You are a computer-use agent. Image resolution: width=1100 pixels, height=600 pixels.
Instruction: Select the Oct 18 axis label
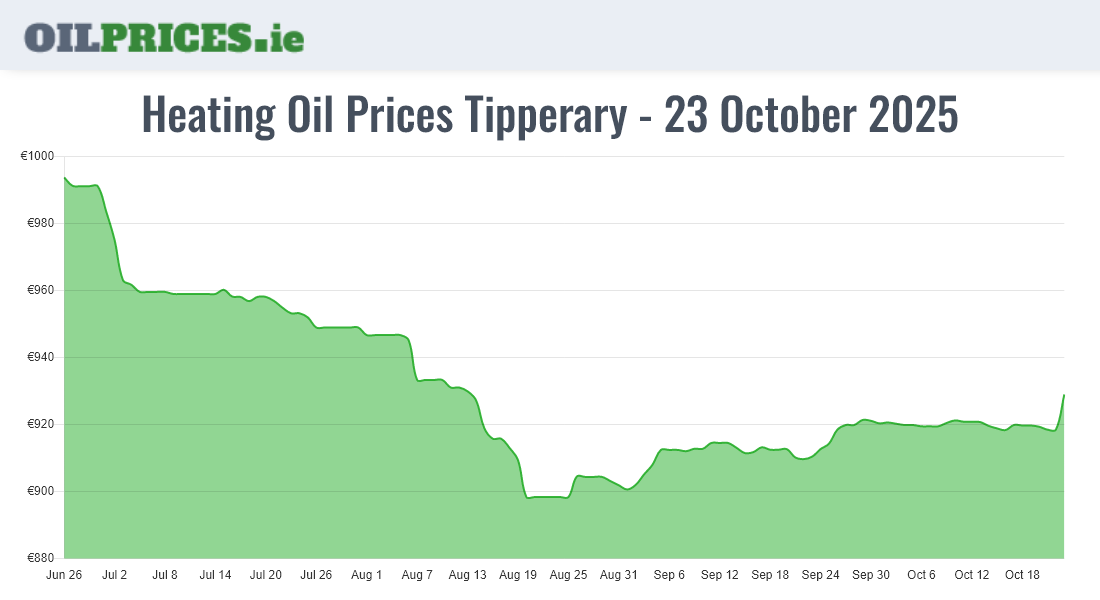(1022, 575)
